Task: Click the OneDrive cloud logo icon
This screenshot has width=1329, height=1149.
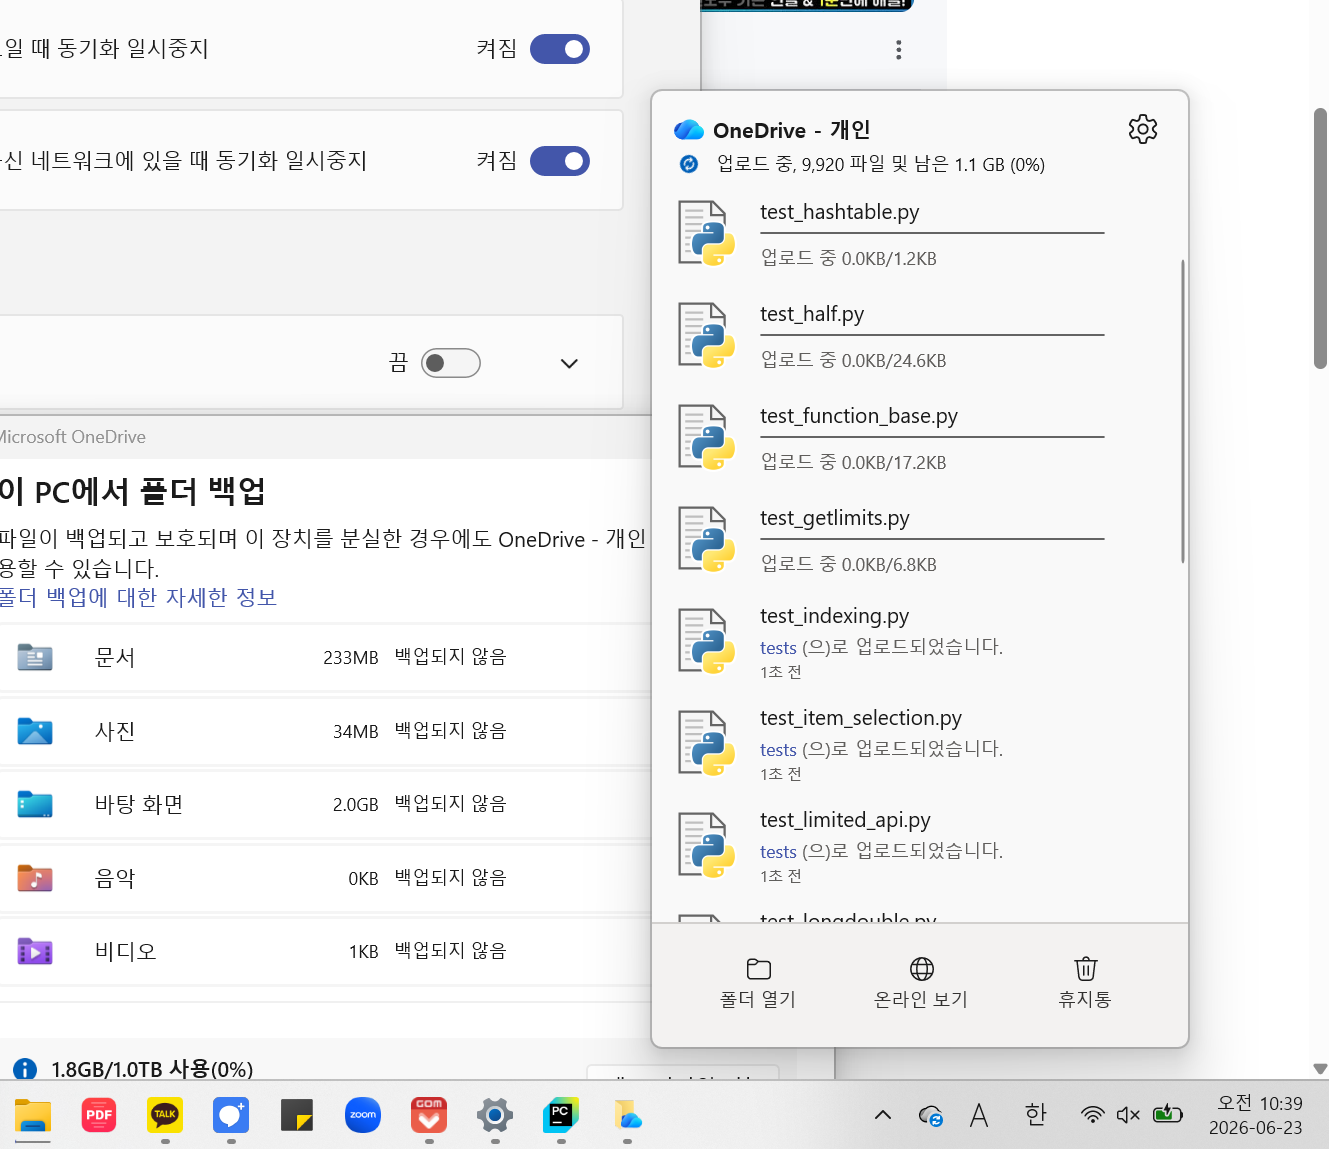Action: click(689, 130)
